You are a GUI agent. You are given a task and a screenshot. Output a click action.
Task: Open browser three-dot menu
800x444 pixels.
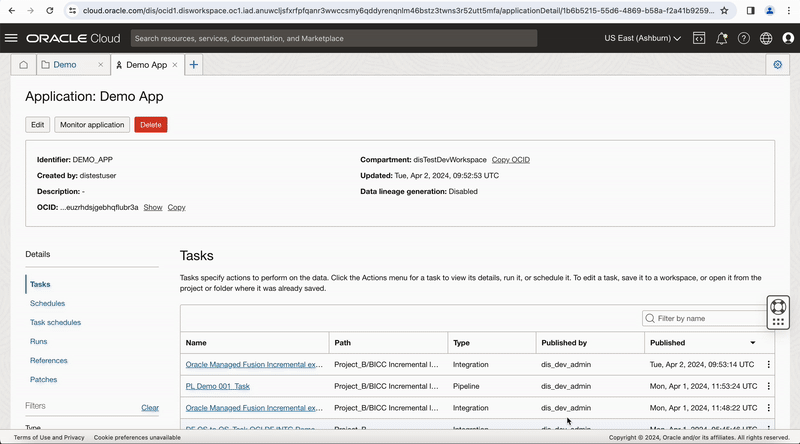click(x=789, y=10)
